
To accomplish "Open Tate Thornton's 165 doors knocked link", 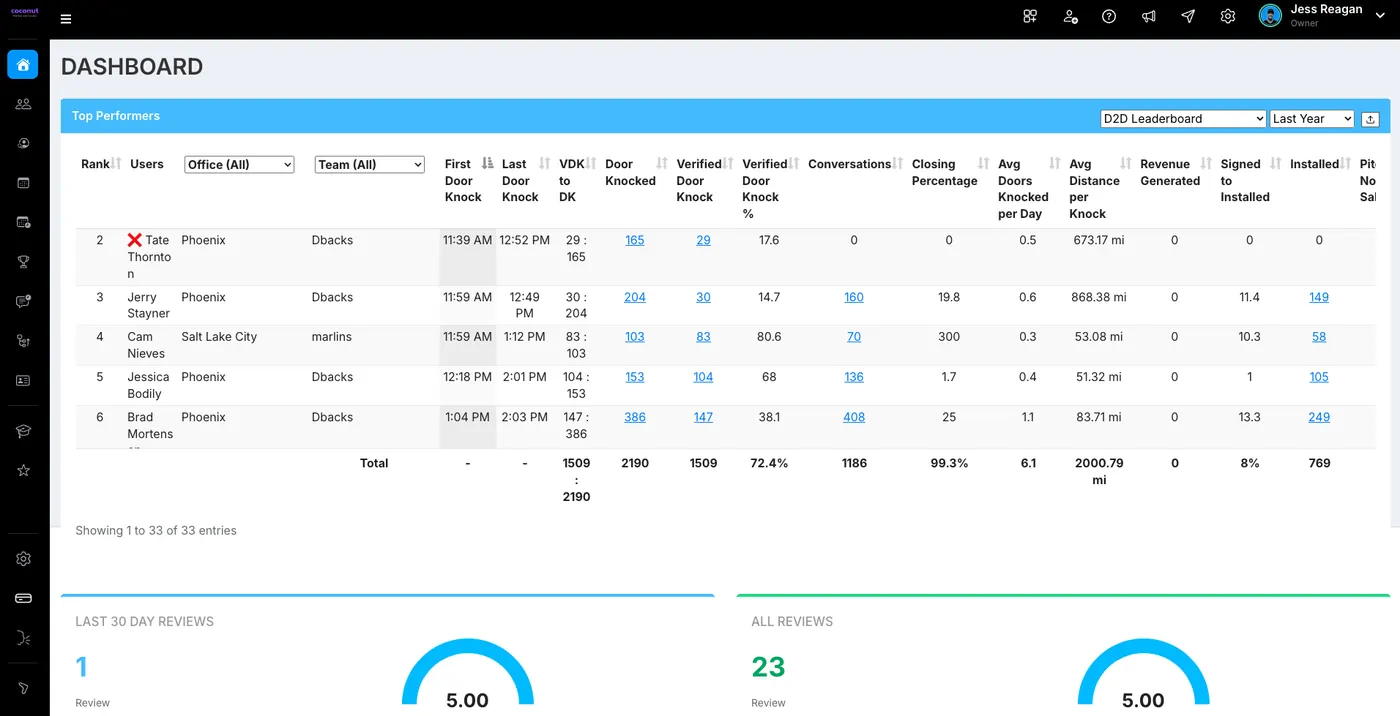I will [635, 240].
